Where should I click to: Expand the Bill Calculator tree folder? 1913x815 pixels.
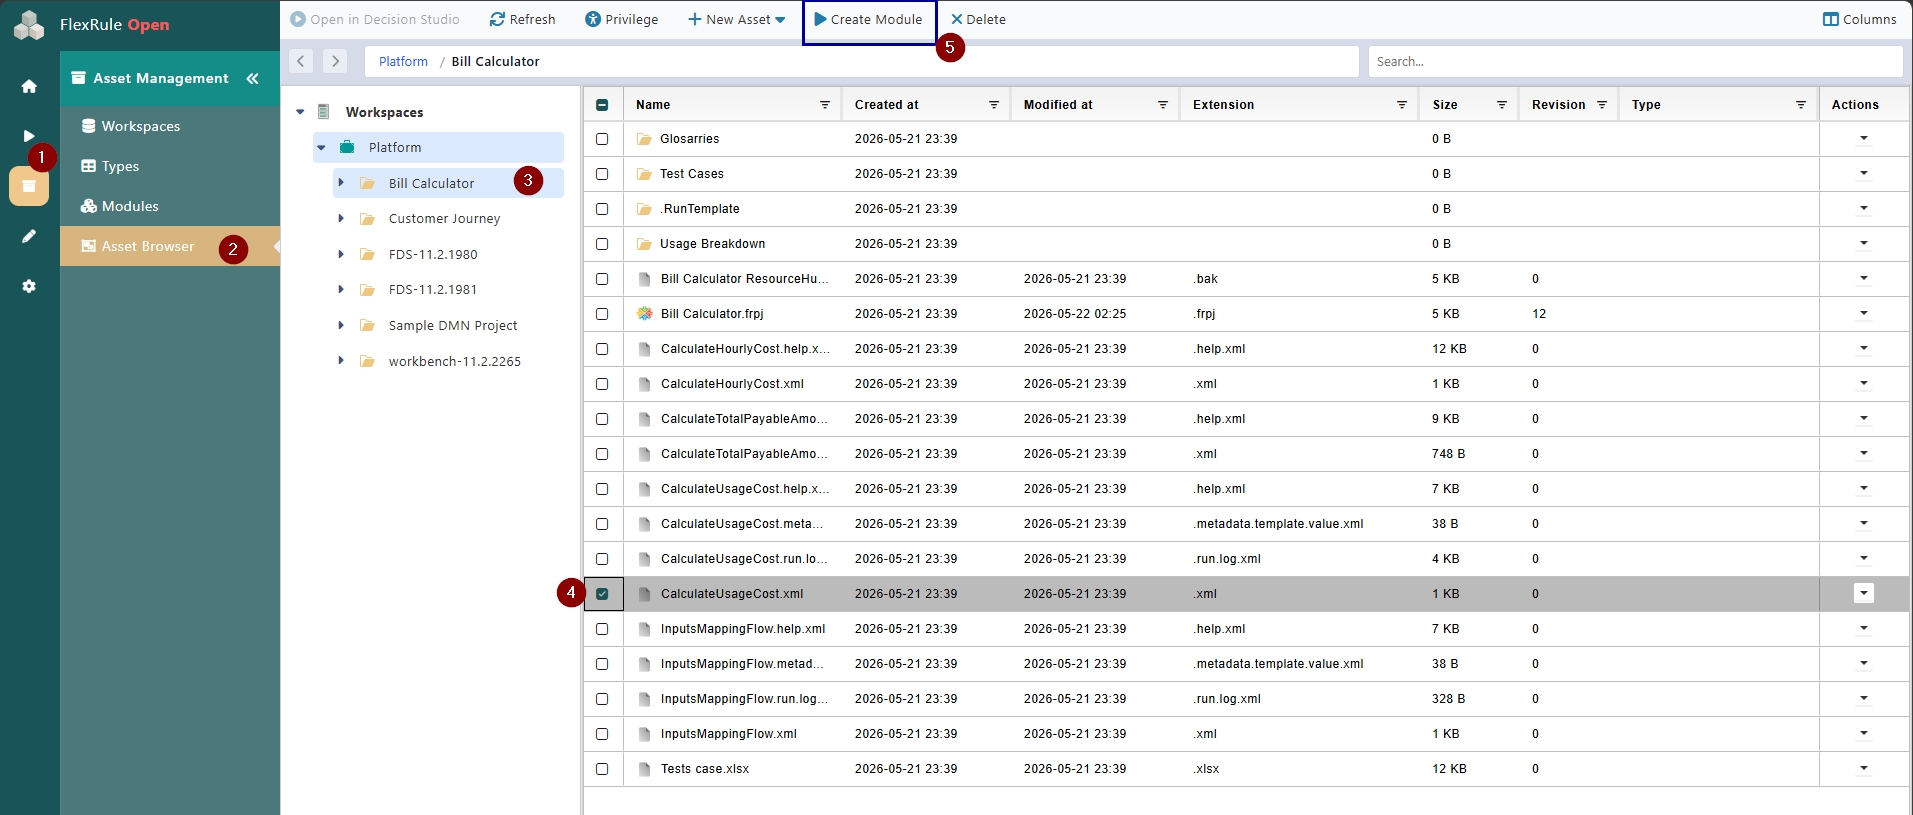click(x=341, y=183)
